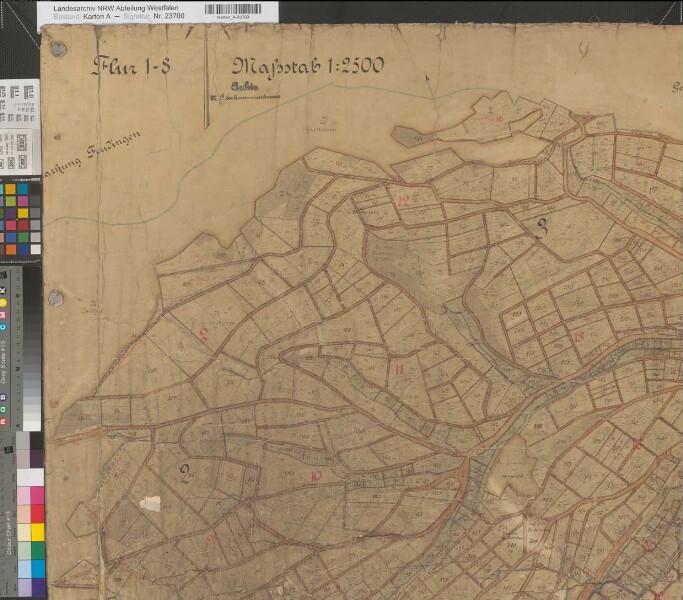Click the black 'K' circle on the grey scale card
The width and height of the screenshot is (683, 600).
(x=3, y=290)
